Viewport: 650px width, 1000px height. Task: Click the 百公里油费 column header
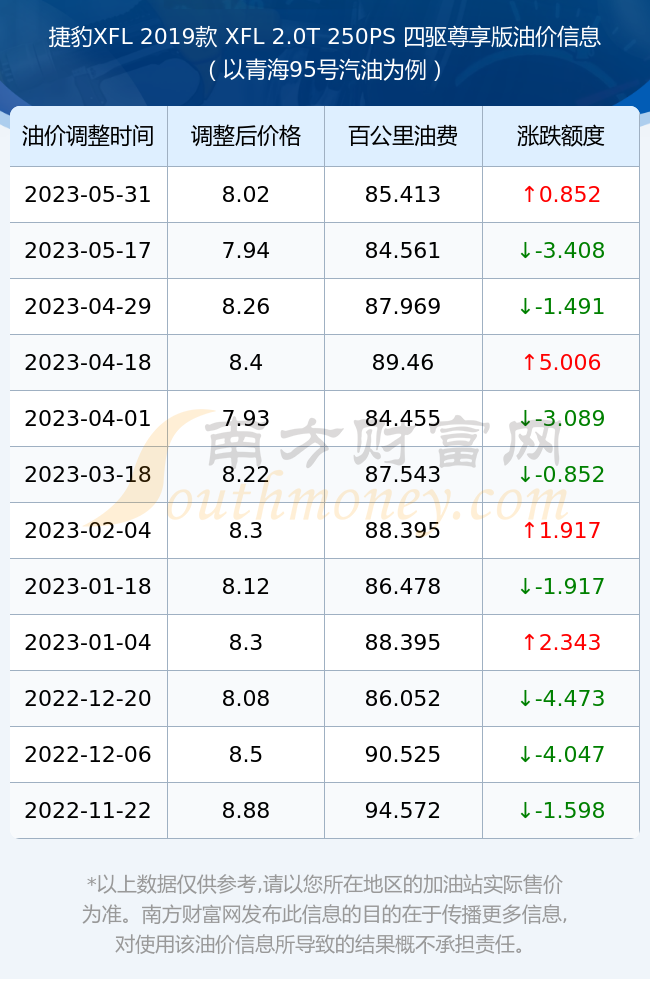click(403, 136)
